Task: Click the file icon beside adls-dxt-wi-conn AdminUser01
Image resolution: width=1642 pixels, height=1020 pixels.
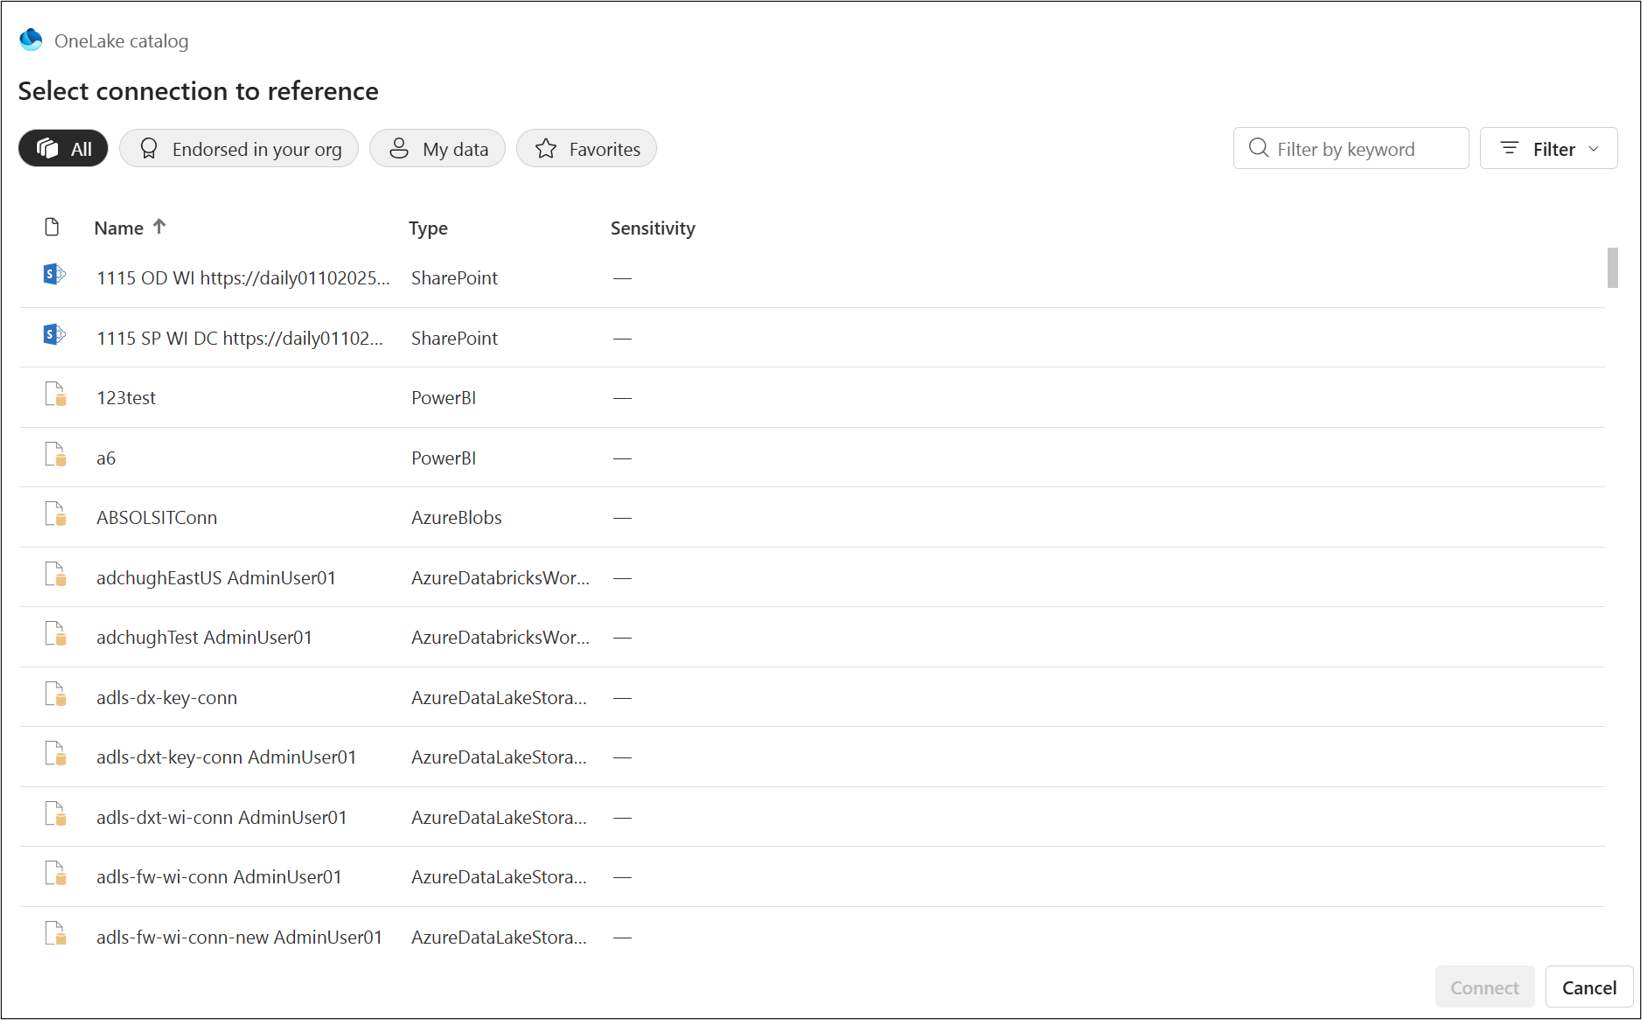Action: point(56,815)
